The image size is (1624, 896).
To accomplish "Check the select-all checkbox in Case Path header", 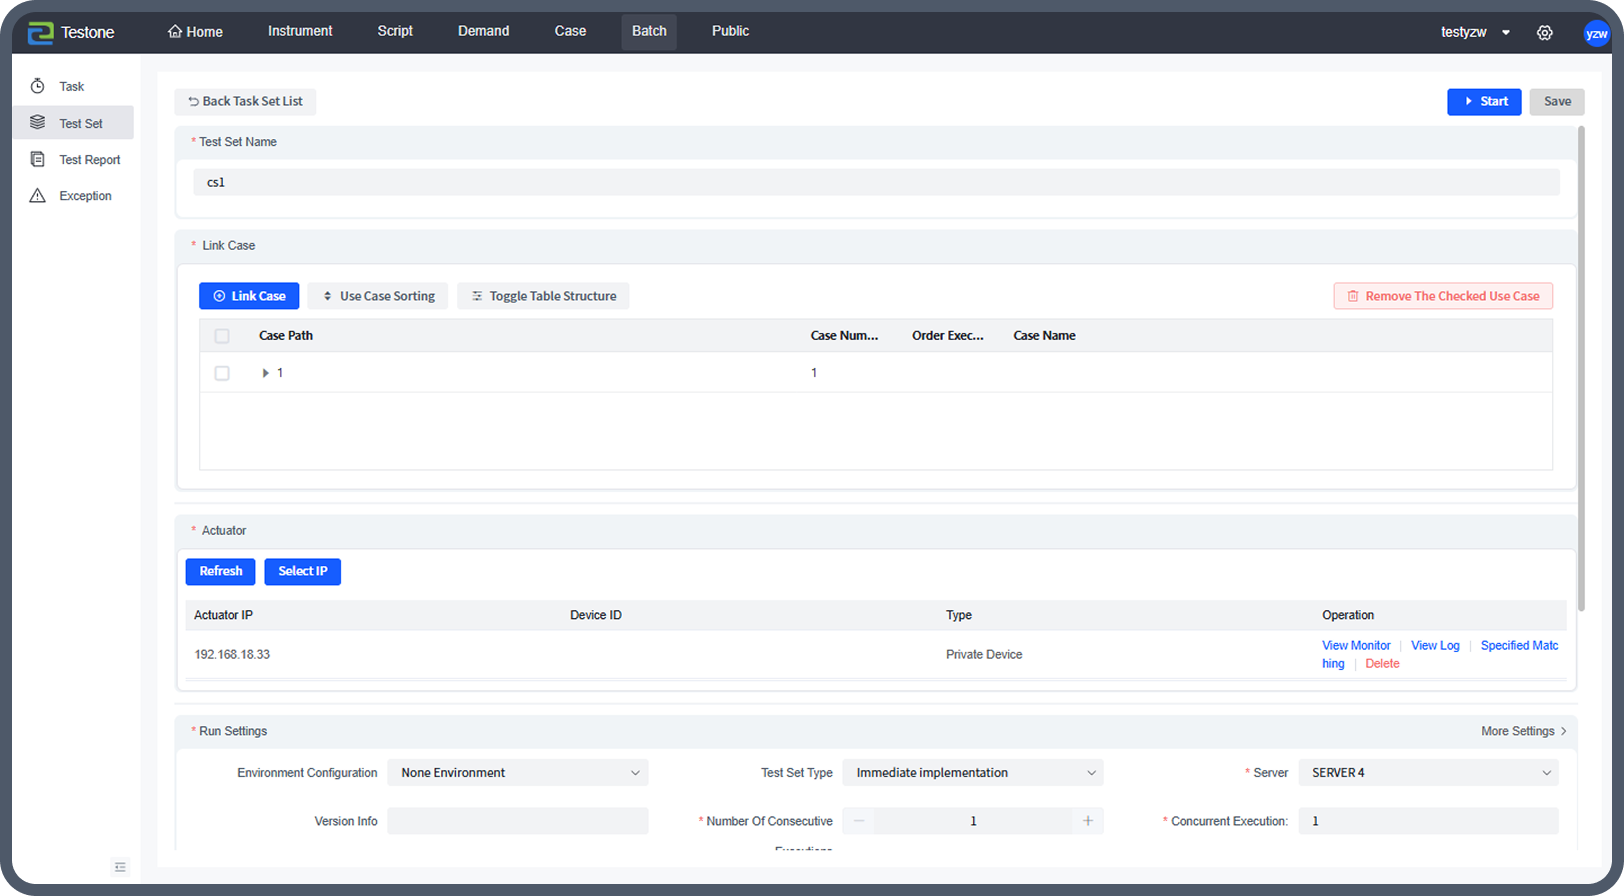I will tap(222, 336).
